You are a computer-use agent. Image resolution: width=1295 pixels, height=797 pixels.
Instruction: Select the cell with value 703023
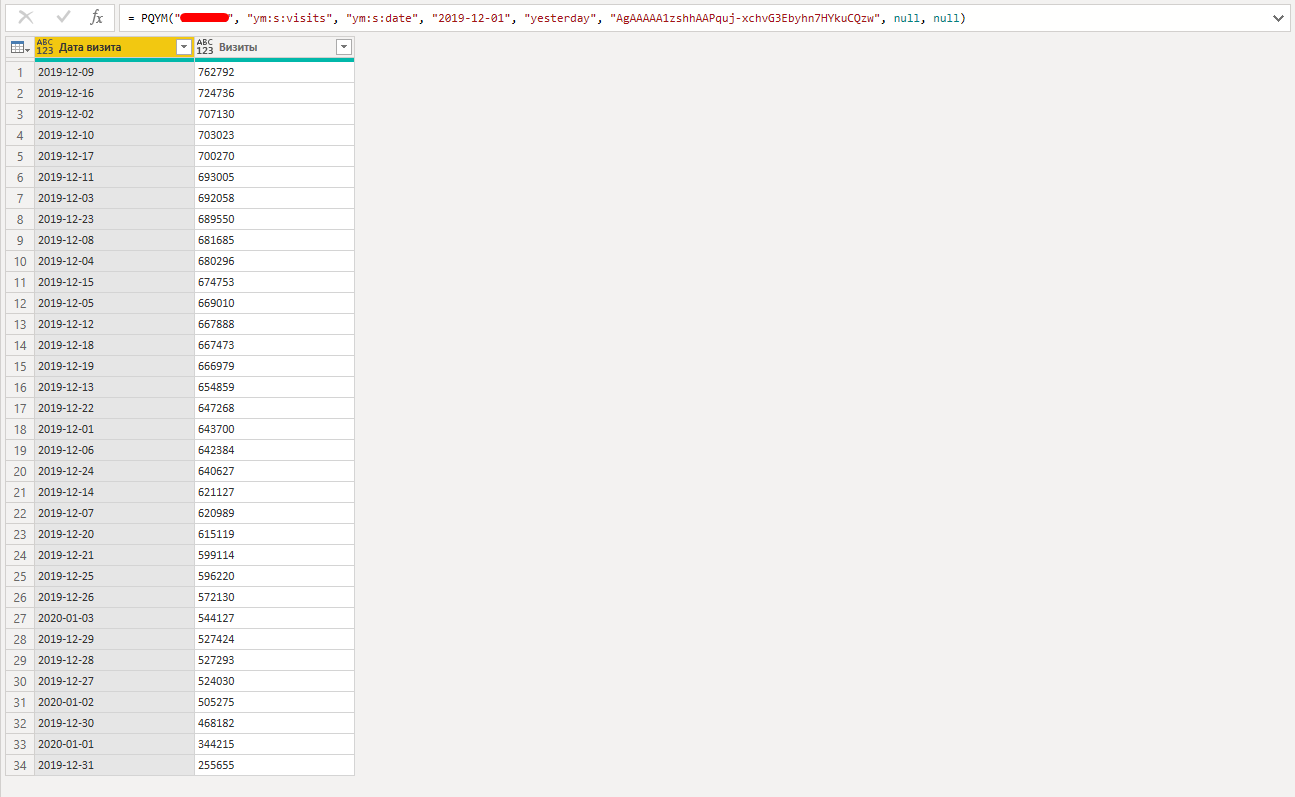point(274,135)
